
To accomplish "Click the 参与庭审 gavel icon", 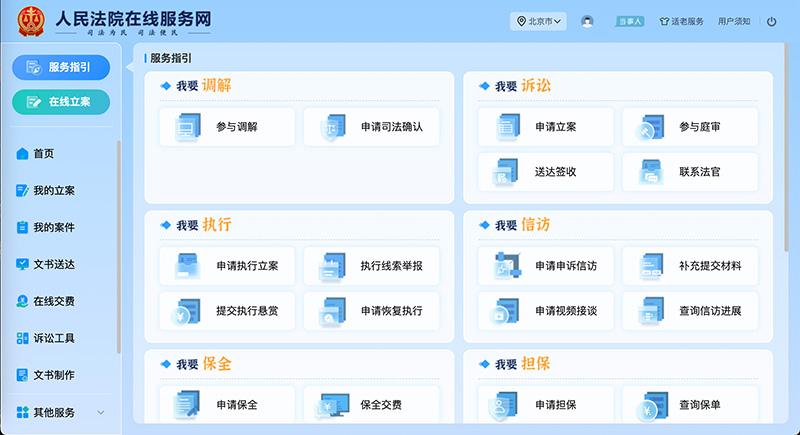I will pos(651,128).
